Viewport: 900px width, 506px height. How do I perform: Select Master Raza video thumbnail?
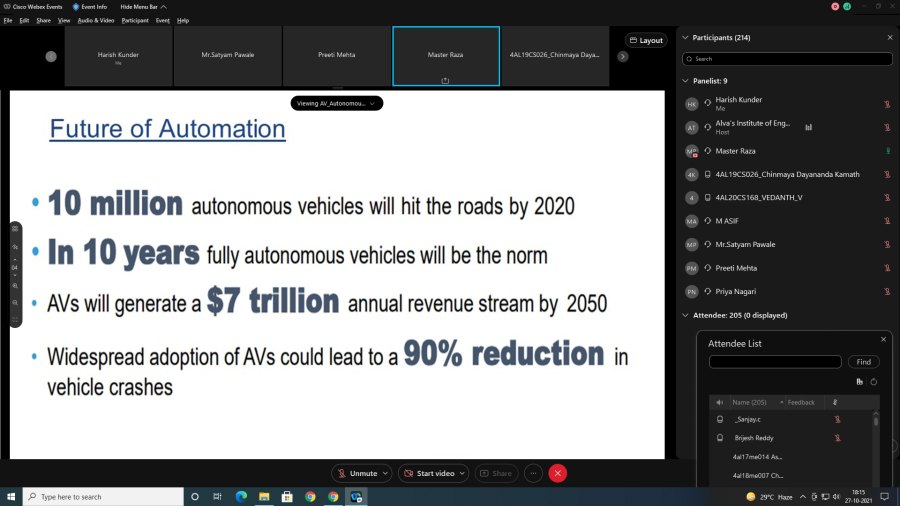(446, 56)
